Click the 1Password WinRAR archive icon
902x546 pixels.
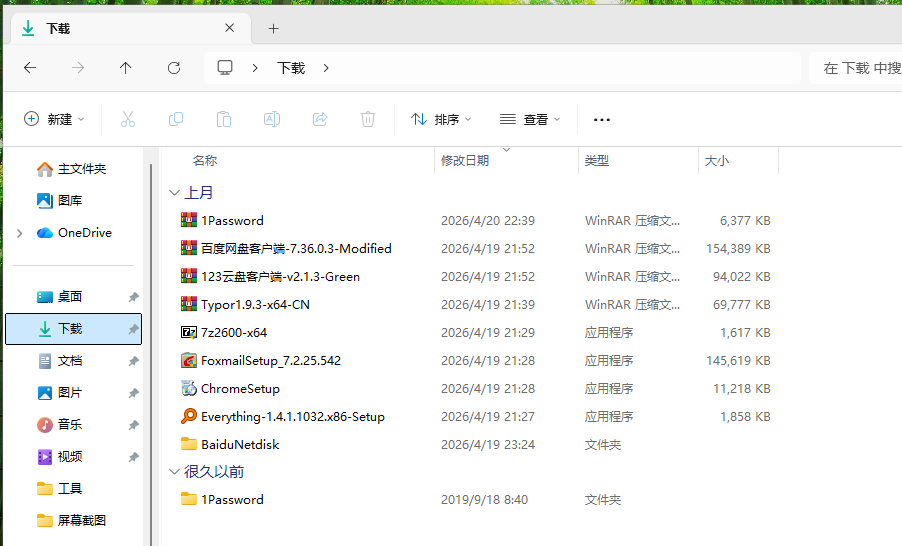[189, 220]
